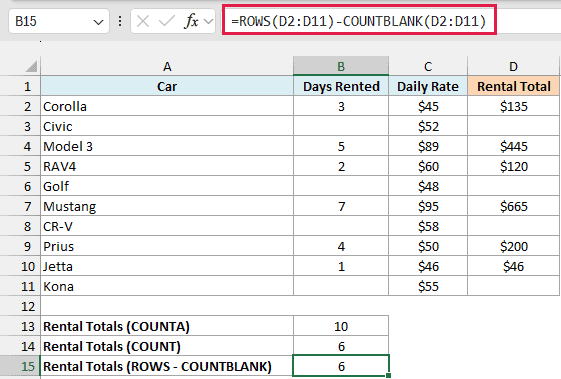Select row 15 header
The width and height of the screenshot is (561, 379).
pos(20,366)
